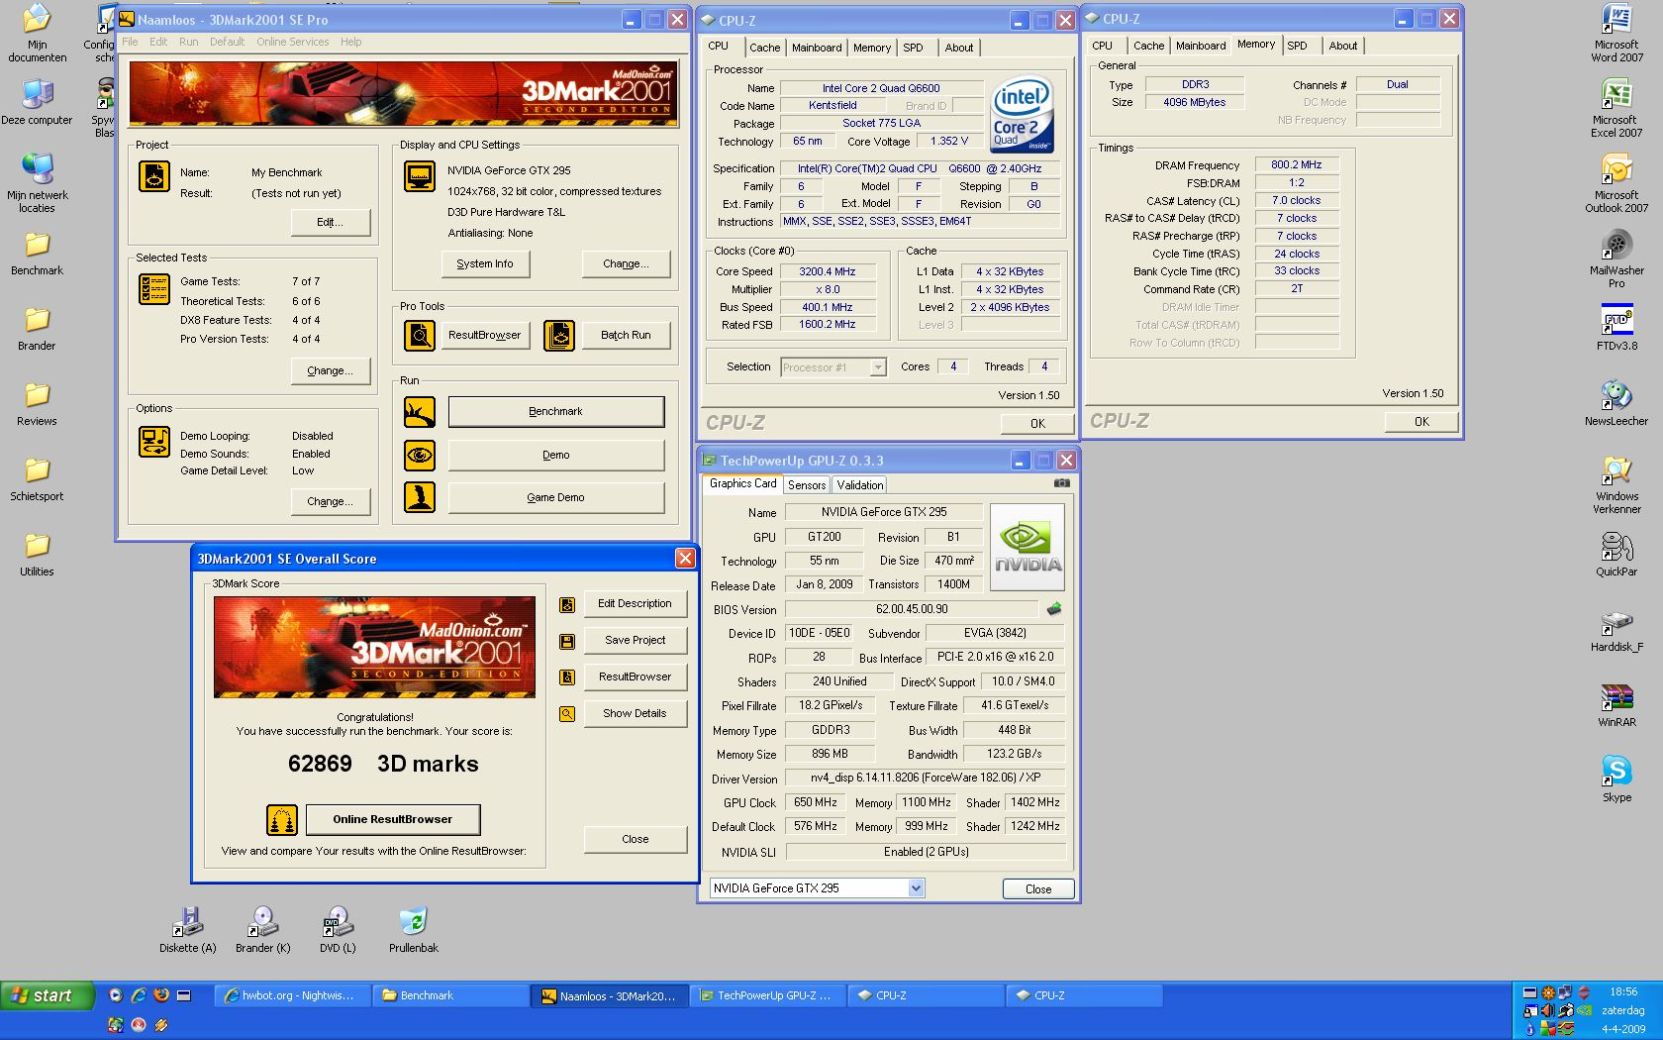Click OK in the CPU-Z memory window

(x=1421, y=422)
